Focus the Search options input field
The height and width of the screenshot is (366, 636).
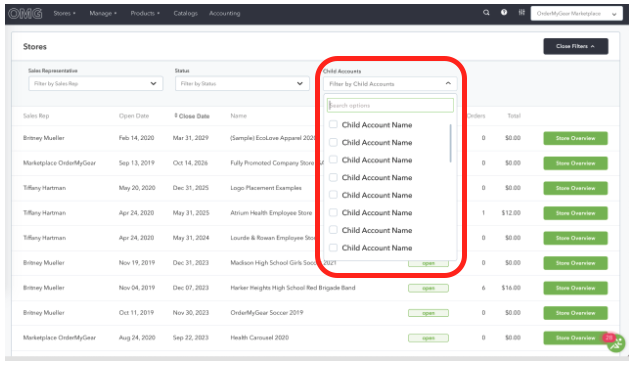[x=390, y=105]
